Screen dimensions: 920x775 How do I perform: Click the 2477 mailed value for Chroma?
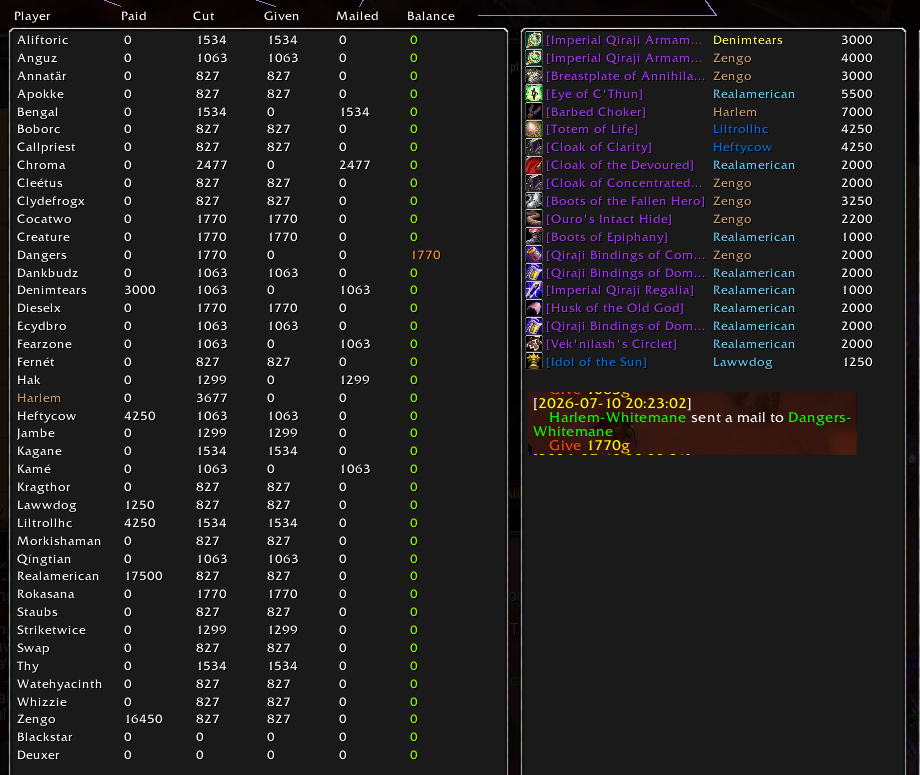(354, 165)
